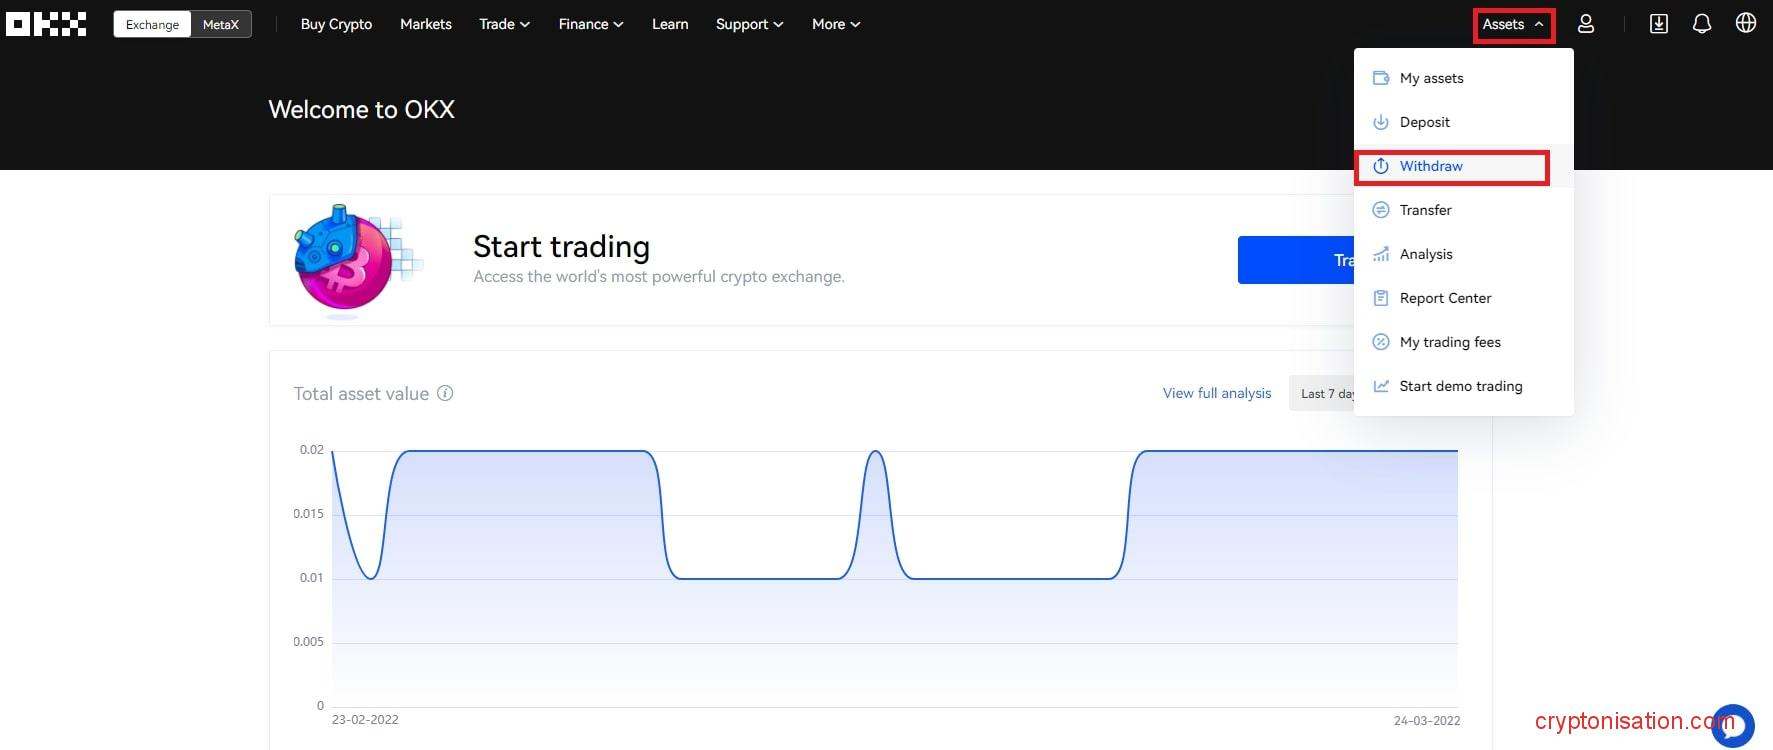Click the language globe icon

(1746, 24)
